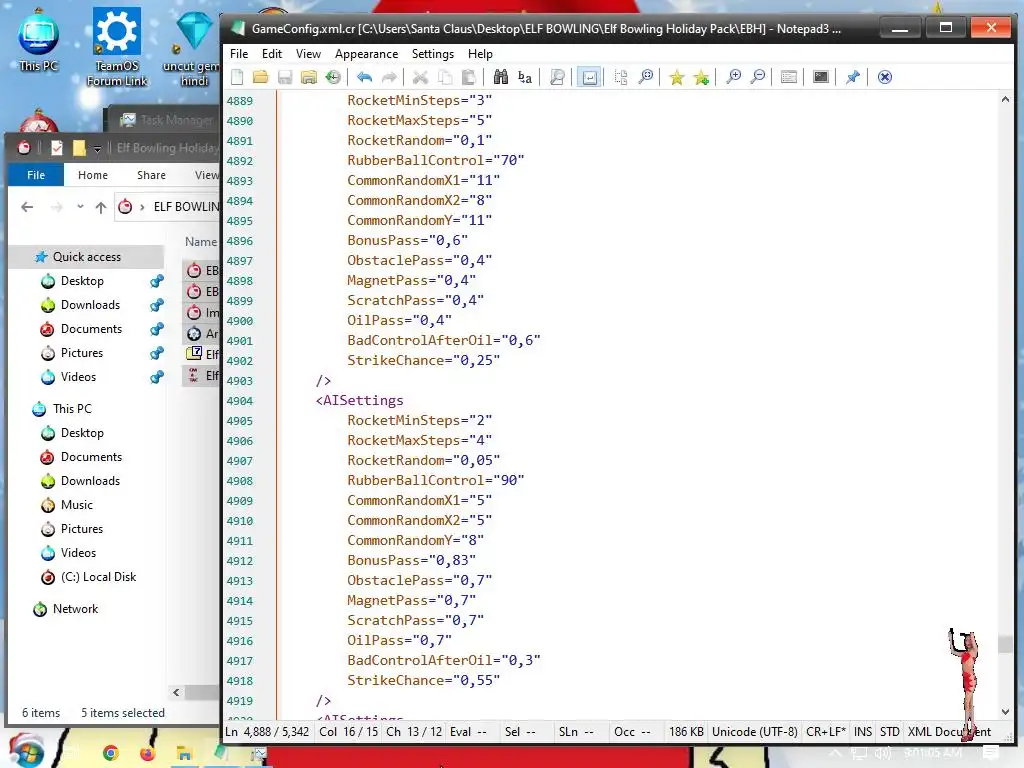Click the Save floppy disk icon
Viewport: 1024px width, 768px height.
285,77
